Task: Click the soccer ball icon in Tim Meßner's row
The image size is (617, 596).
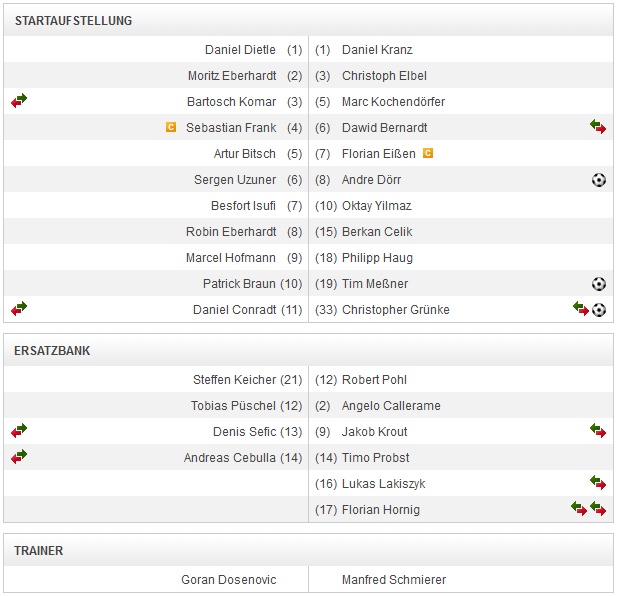Action: point(599,284)
